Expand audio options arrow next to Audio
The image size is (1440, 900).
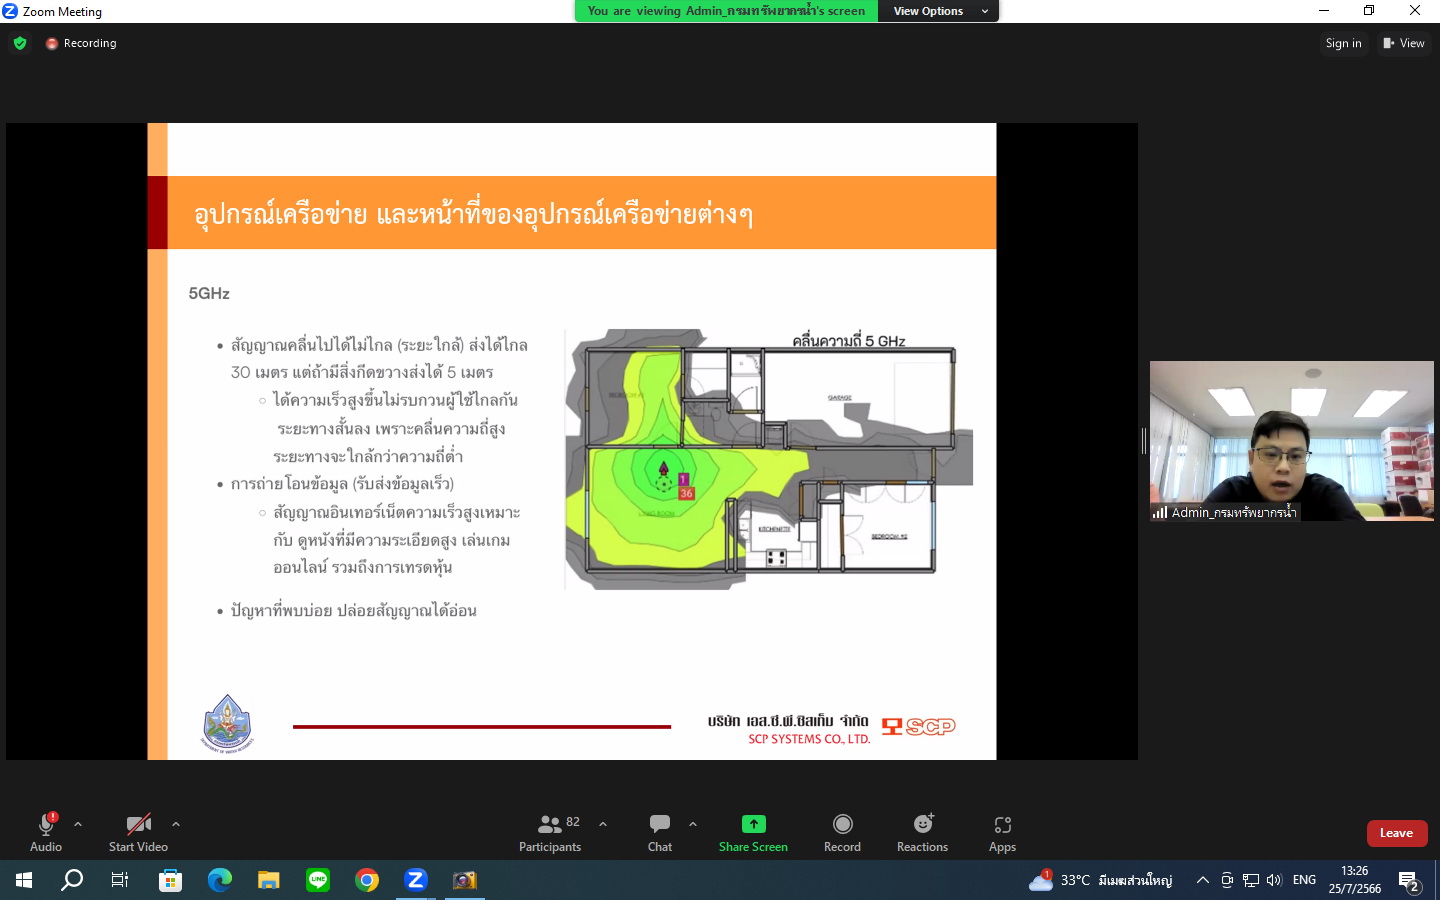pos(78,825)
